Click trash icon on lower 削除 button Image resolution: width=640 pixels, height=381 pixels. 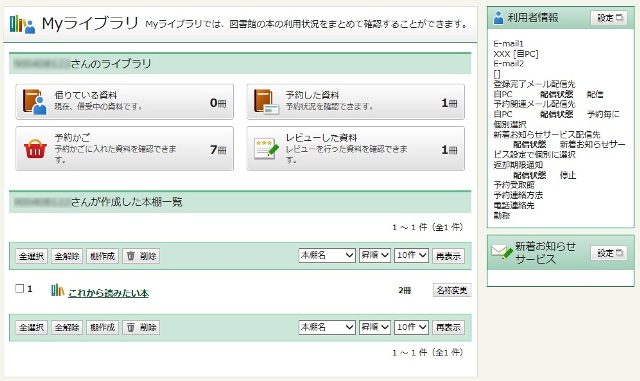[131, 327]
